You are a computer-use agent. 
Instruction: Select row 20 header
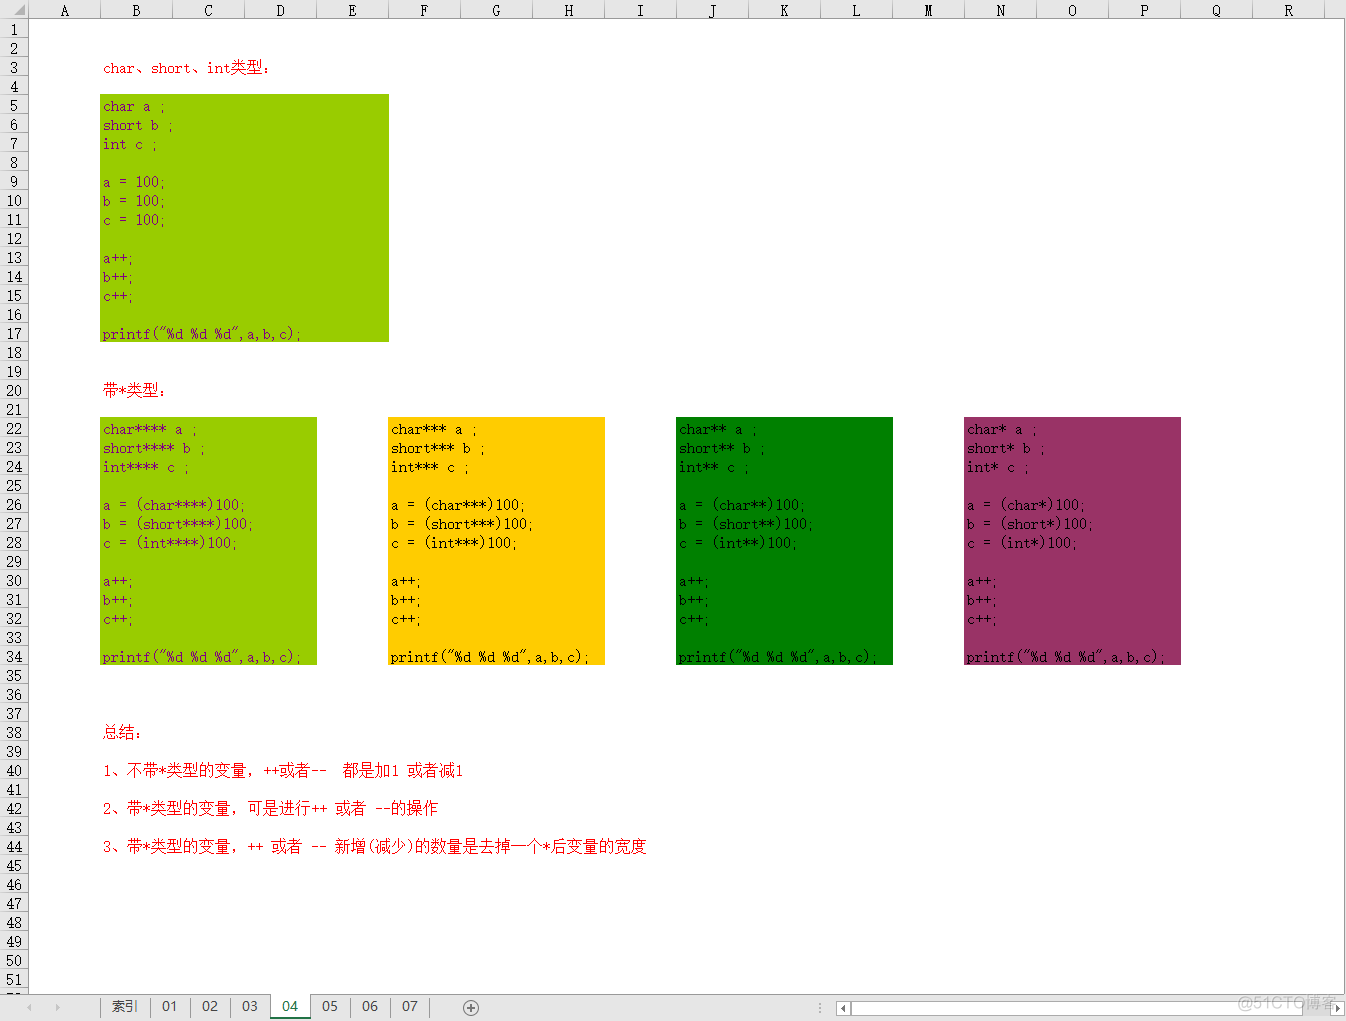tap(14, 391)
